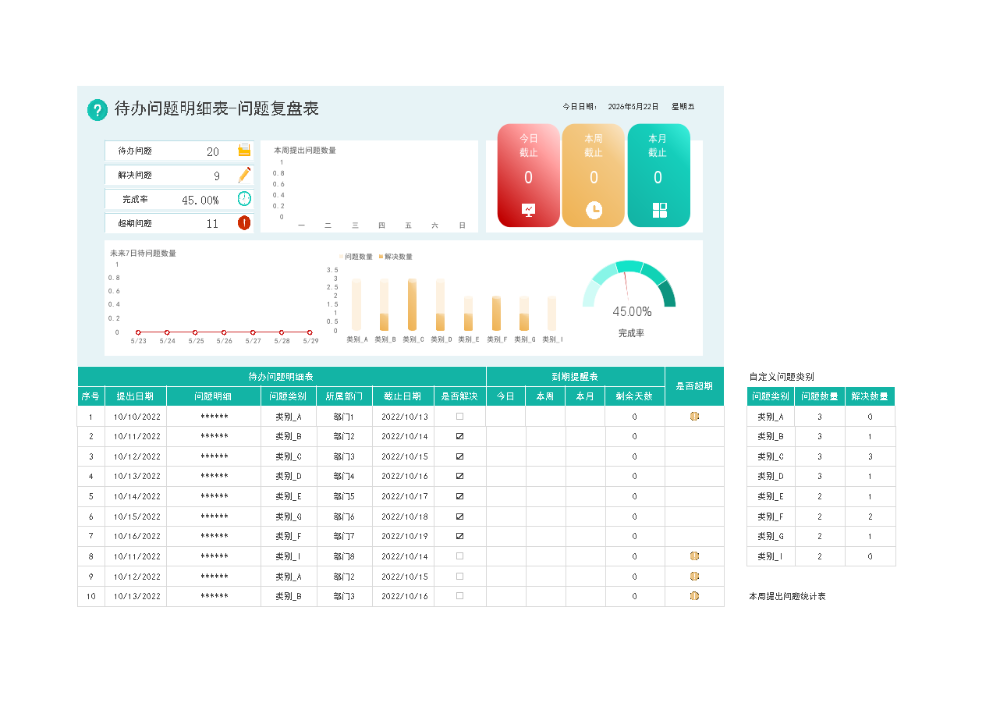Select the 类别_I cell in row 8
This screenshot has width=1000, height=710.
[288, 556]
